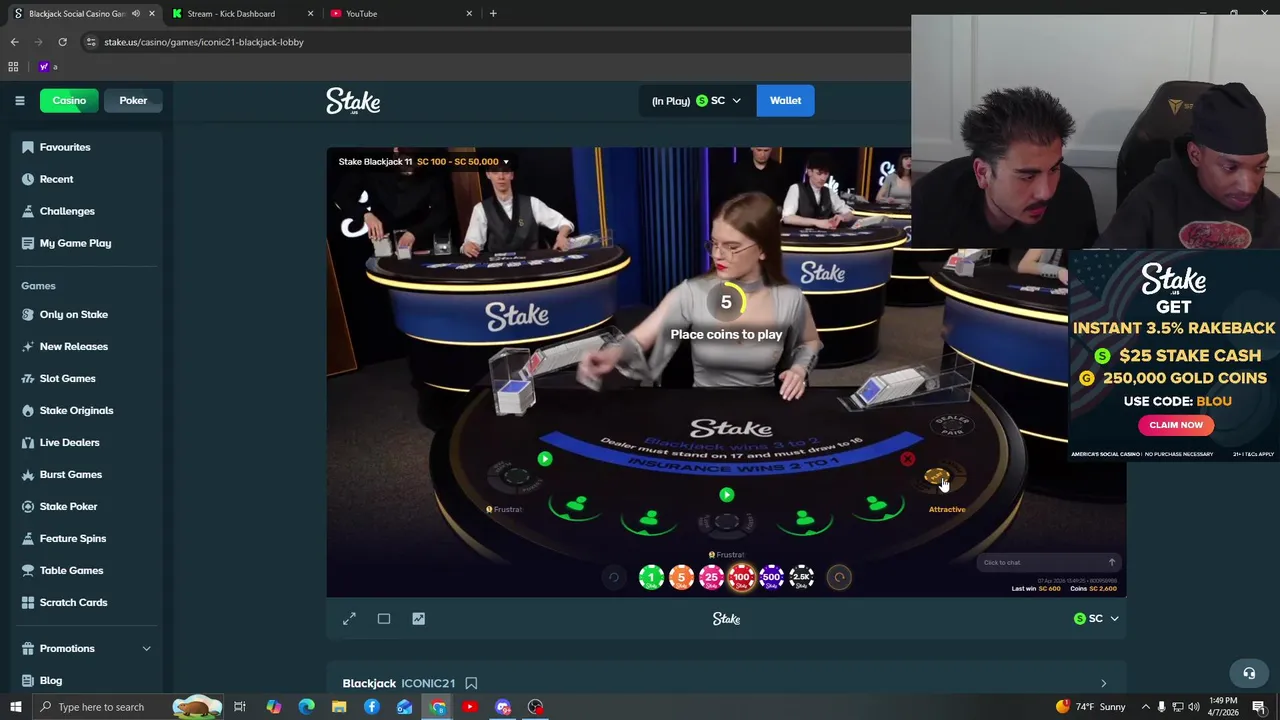
Task: Click the gold chip at Attractive's seat
Action: click(x=936, y=478)
